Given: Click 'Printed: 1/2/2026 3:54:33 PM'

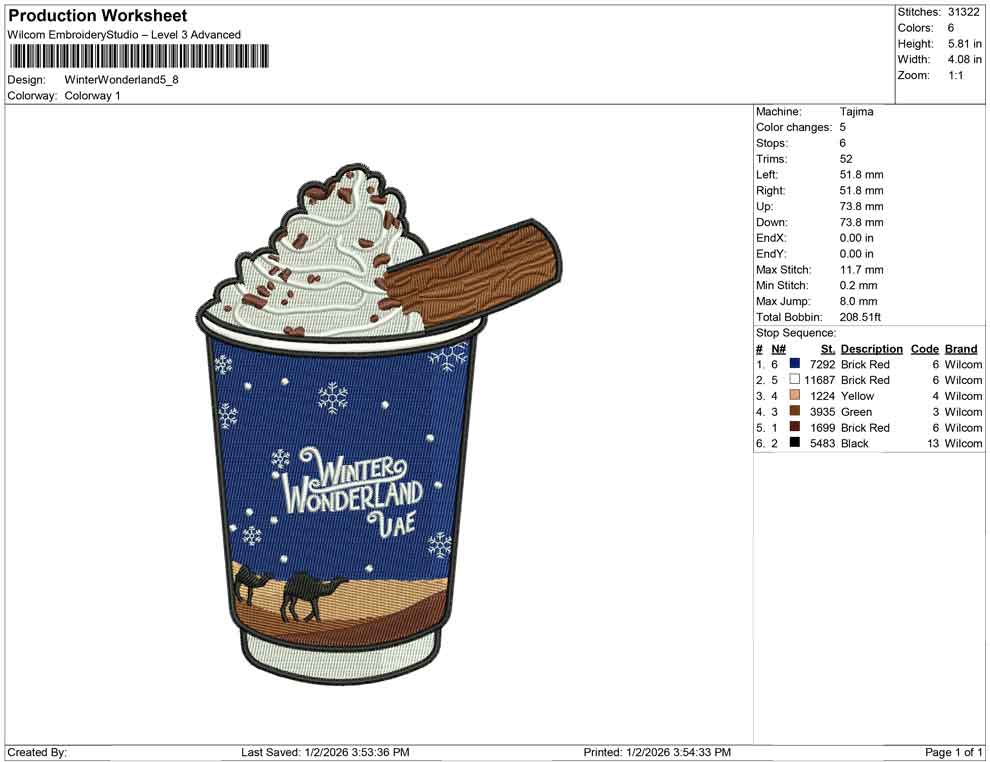Looking at the screenshot, I should [x=657, y=752].
